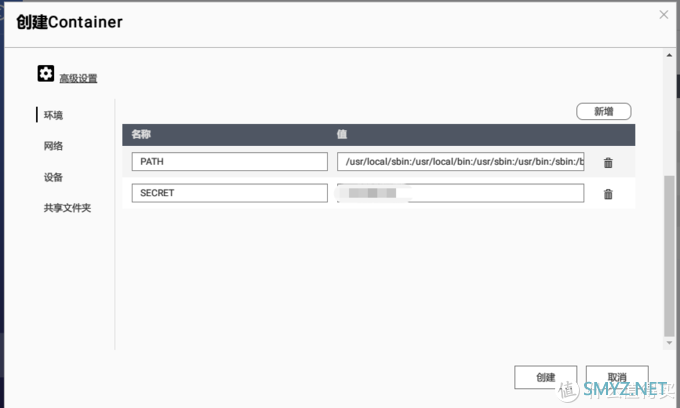Edit the SECRET value field
The width and height of the screenshot is (680, 408).
click(x=461, y=193)
